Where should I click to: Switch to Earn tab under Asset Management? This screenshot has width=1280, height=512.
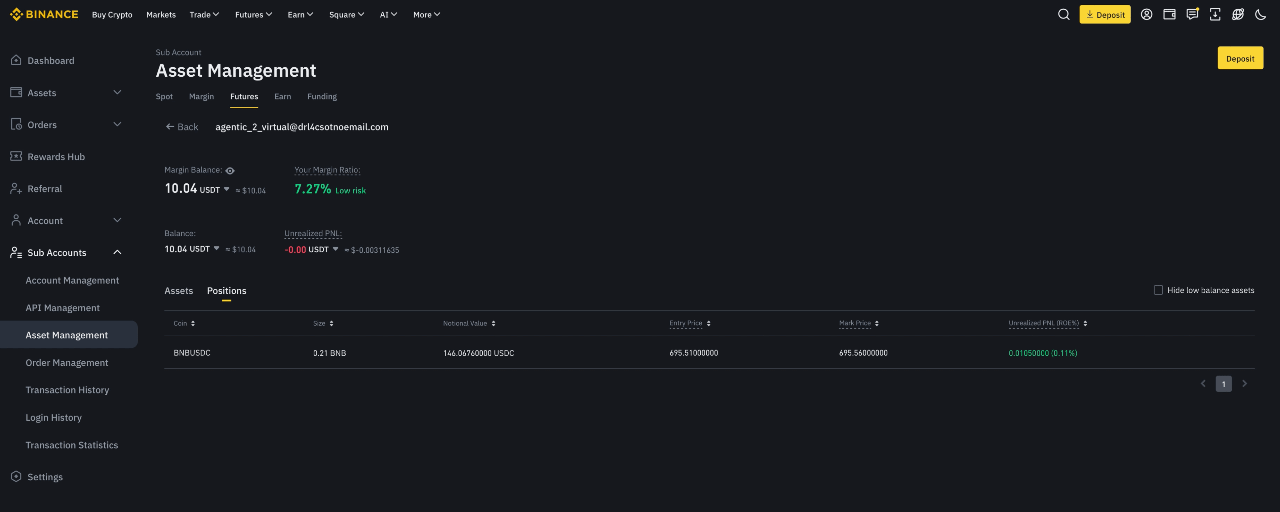[x=283, y=96]
